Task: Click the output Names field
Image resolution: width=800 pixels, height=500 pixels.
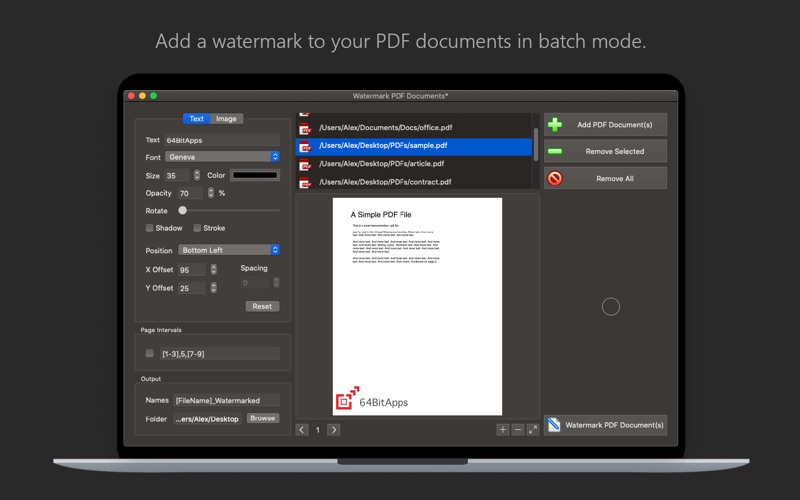Action: (x=227, y=401)
